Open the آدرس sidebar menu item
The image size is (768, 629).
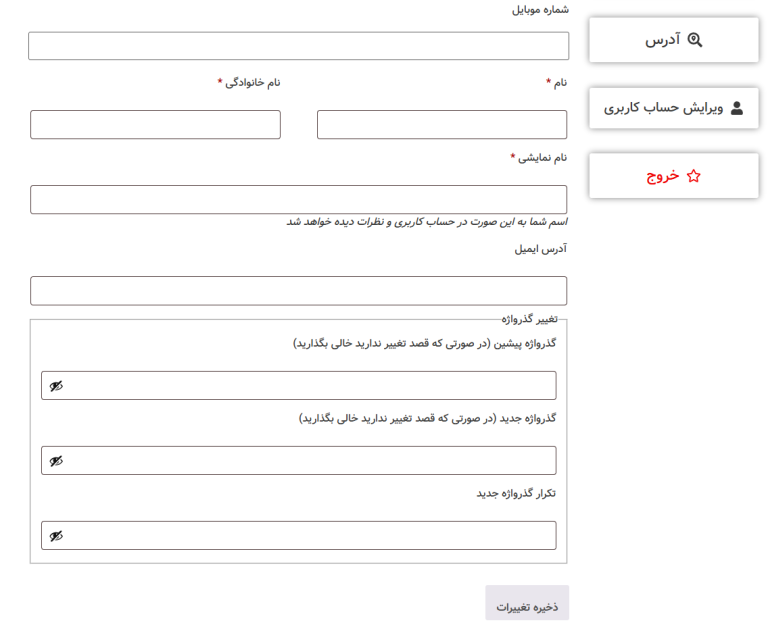[674, 40]
